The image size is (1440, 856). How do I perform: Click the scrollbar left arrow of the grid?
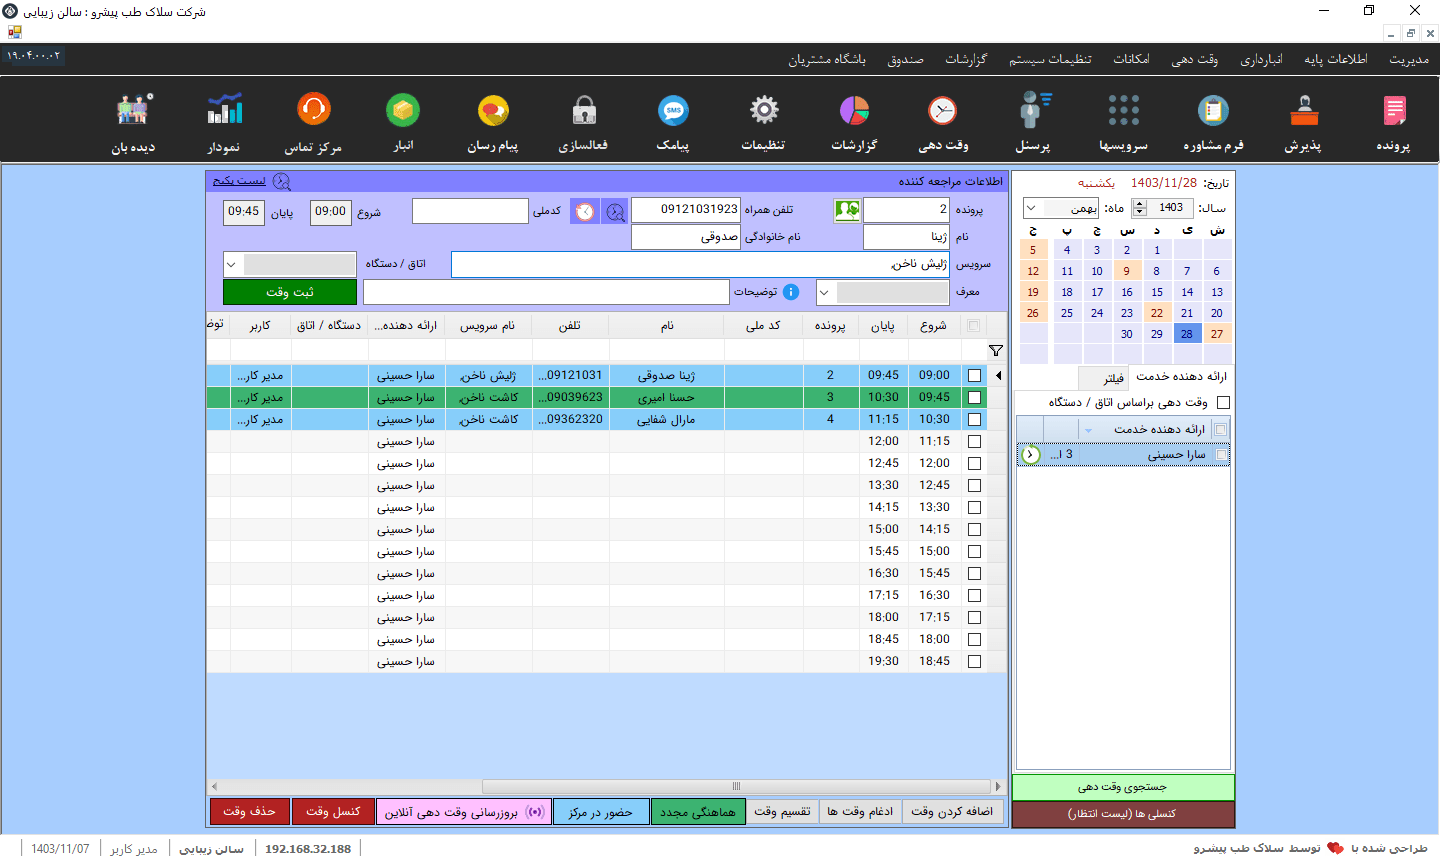pos(213,786)
